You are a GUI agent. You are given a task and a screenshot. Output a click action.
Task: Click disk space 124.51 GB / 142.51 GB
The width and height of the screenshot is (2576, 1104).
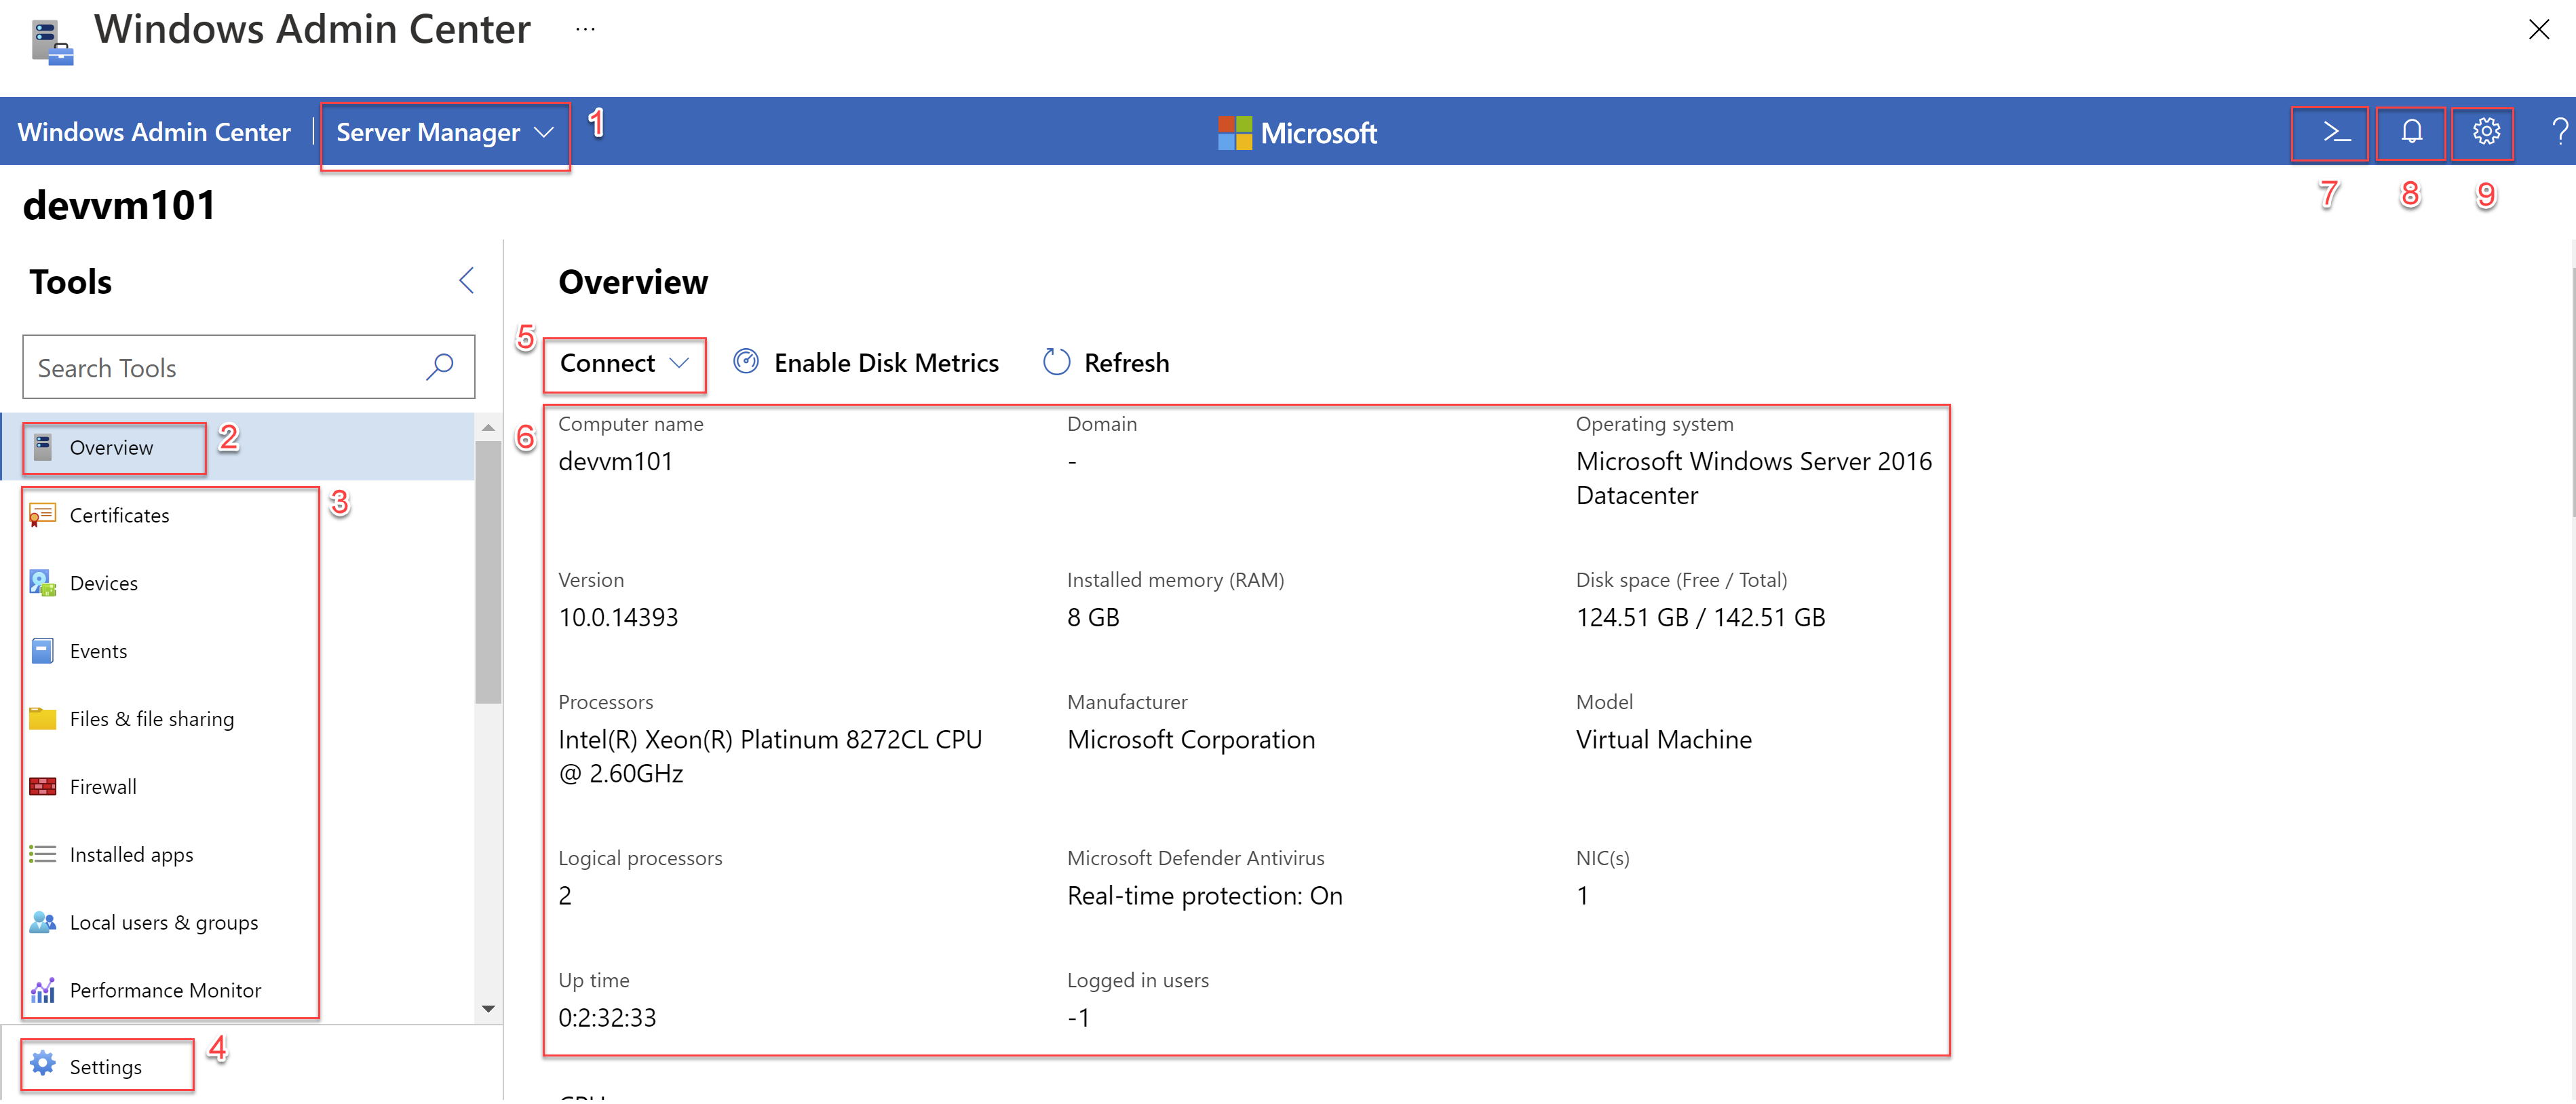[x=1700, y=617]
